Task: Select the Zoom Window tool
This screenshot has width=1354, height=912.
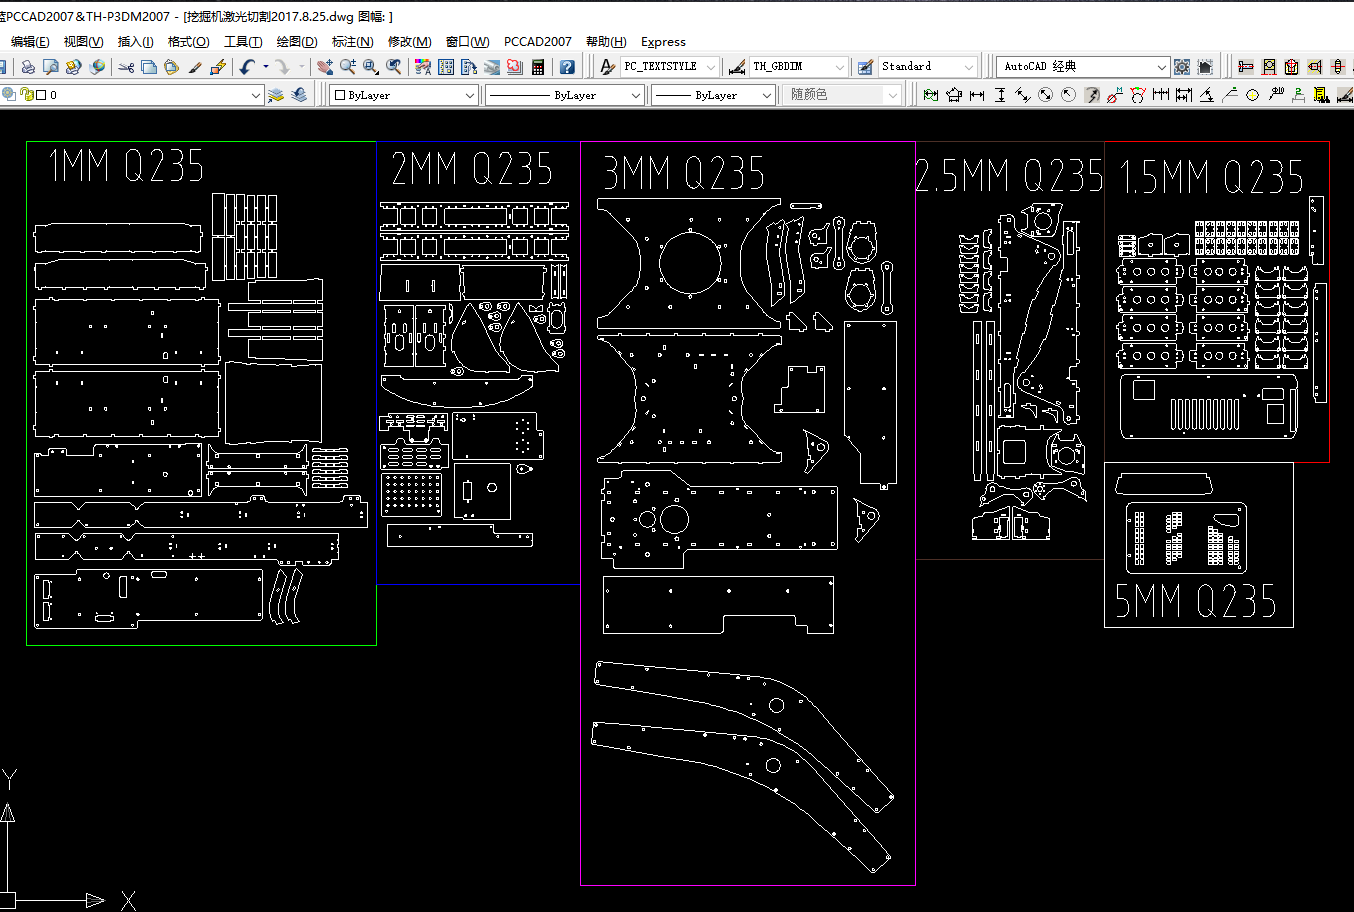Action: click(x=371, y=67)
